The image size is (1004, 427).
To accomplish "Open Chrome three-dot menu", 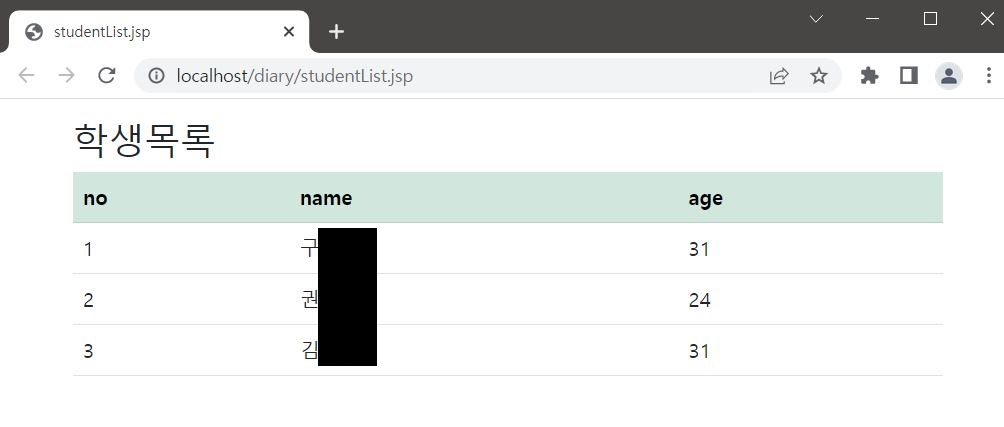I will coord(988,76).
